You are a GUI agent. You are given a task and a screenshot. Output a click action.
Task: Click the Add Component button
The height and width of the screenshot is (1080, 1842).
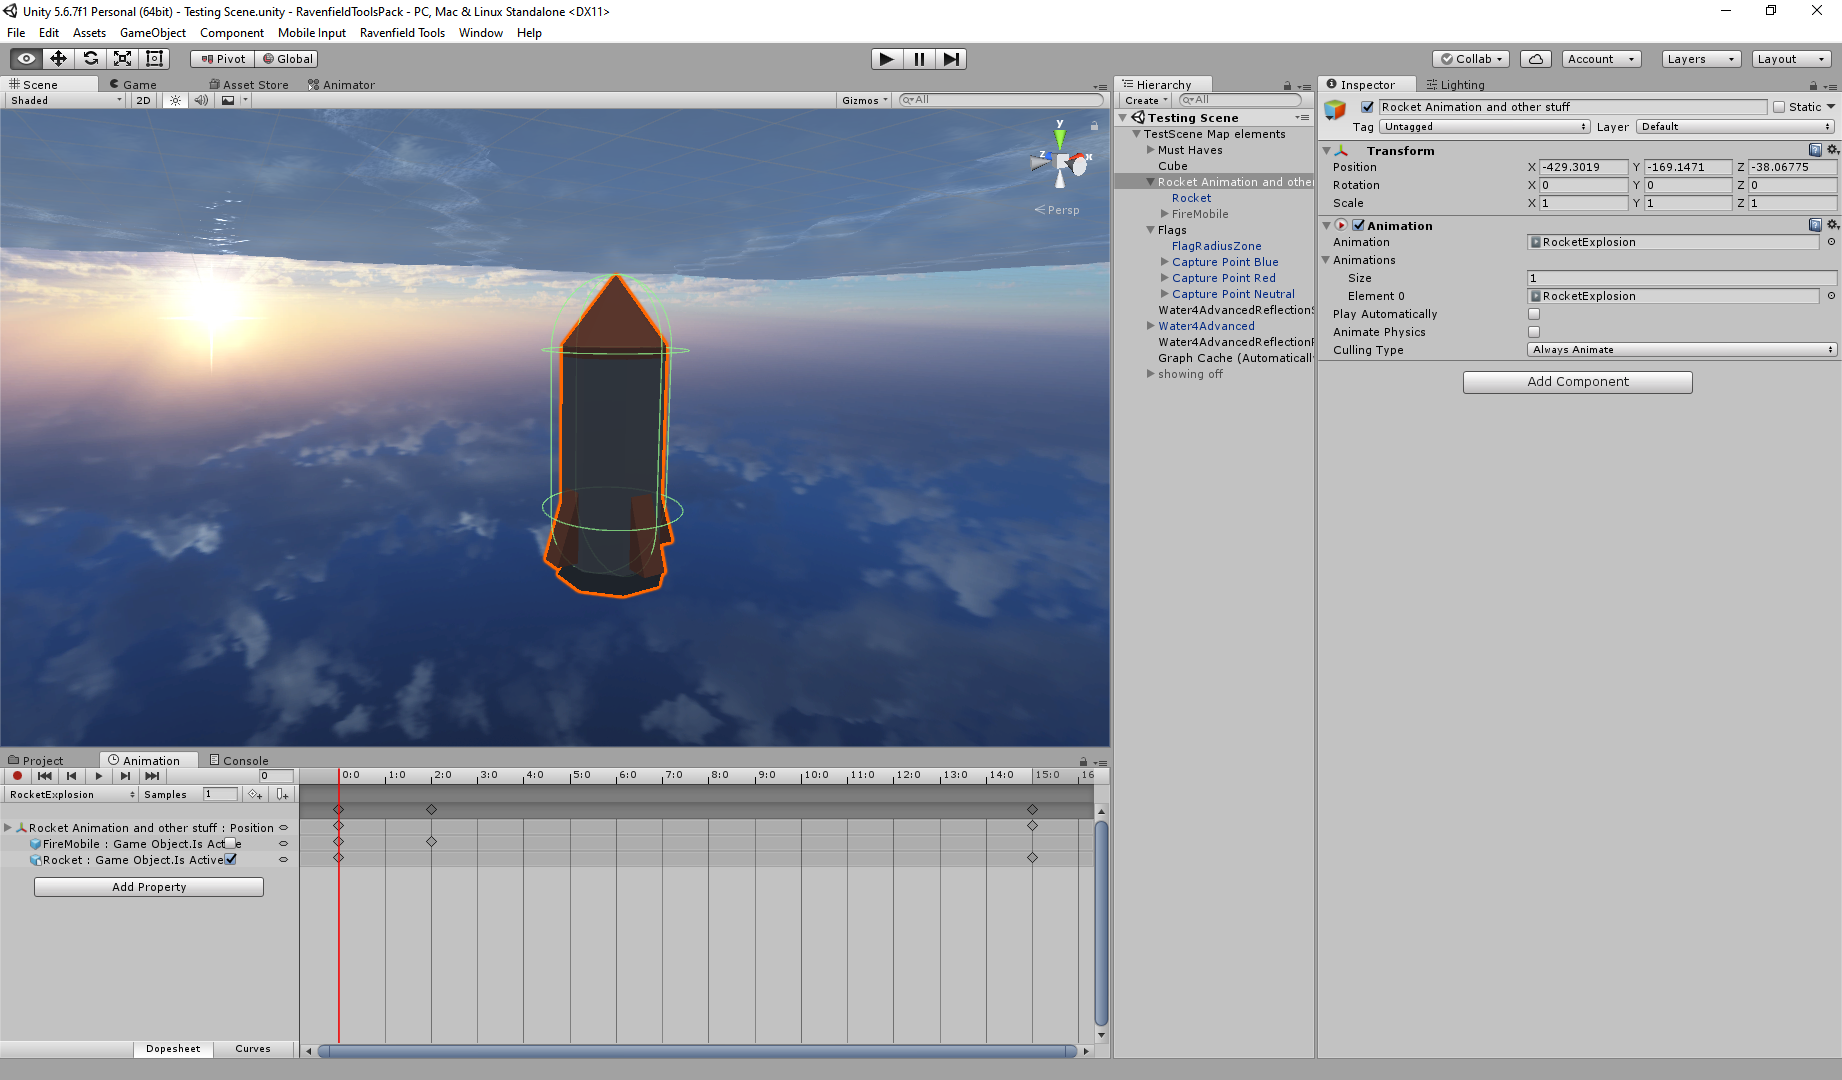coord(1577,382)
